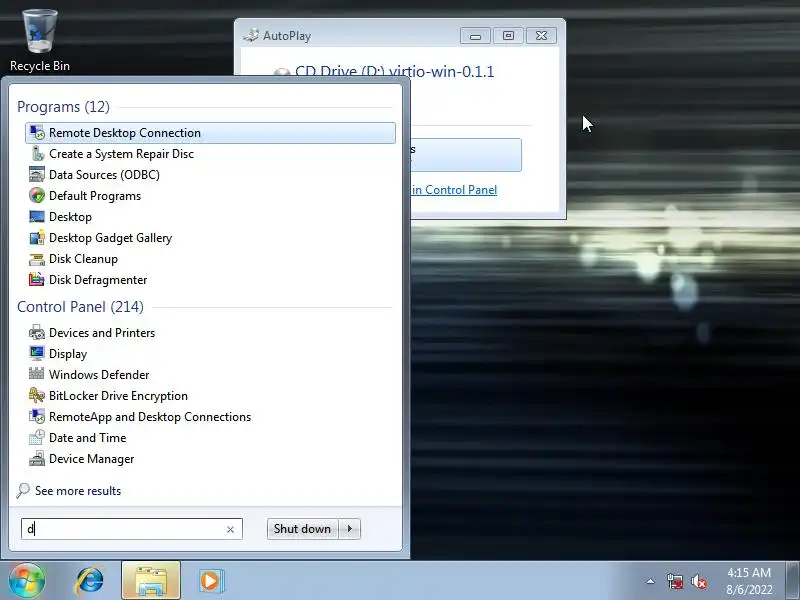Click the Show desktop strip at taskbar end

793,581
